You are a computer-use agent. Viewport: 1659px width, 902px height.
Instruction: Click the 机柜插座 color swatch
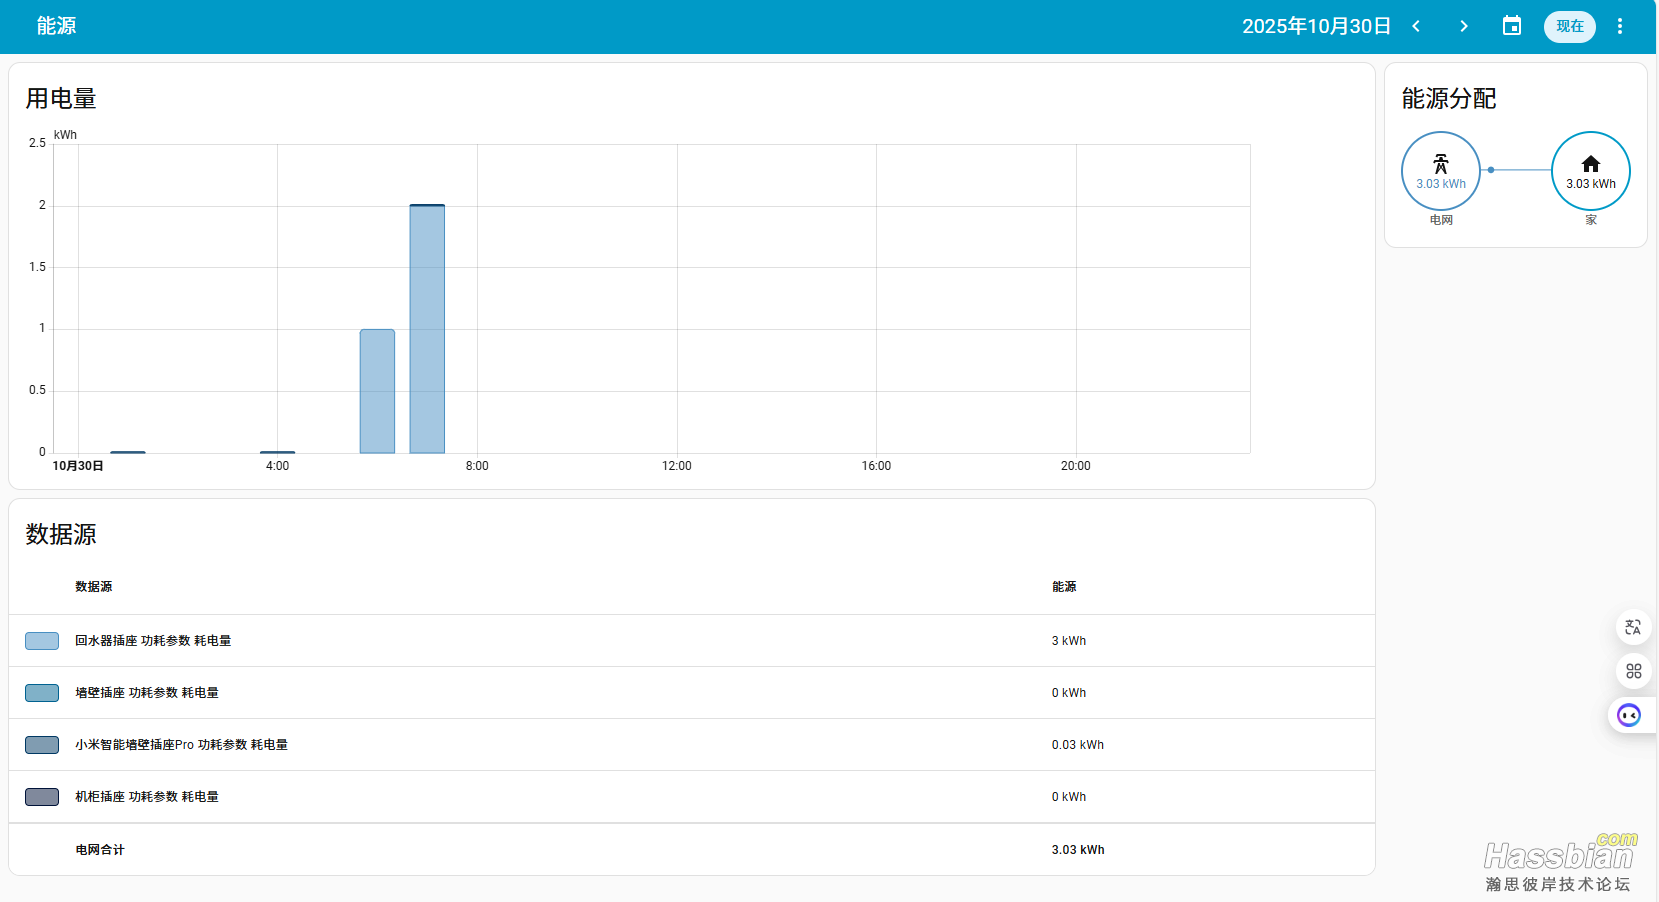42,797
